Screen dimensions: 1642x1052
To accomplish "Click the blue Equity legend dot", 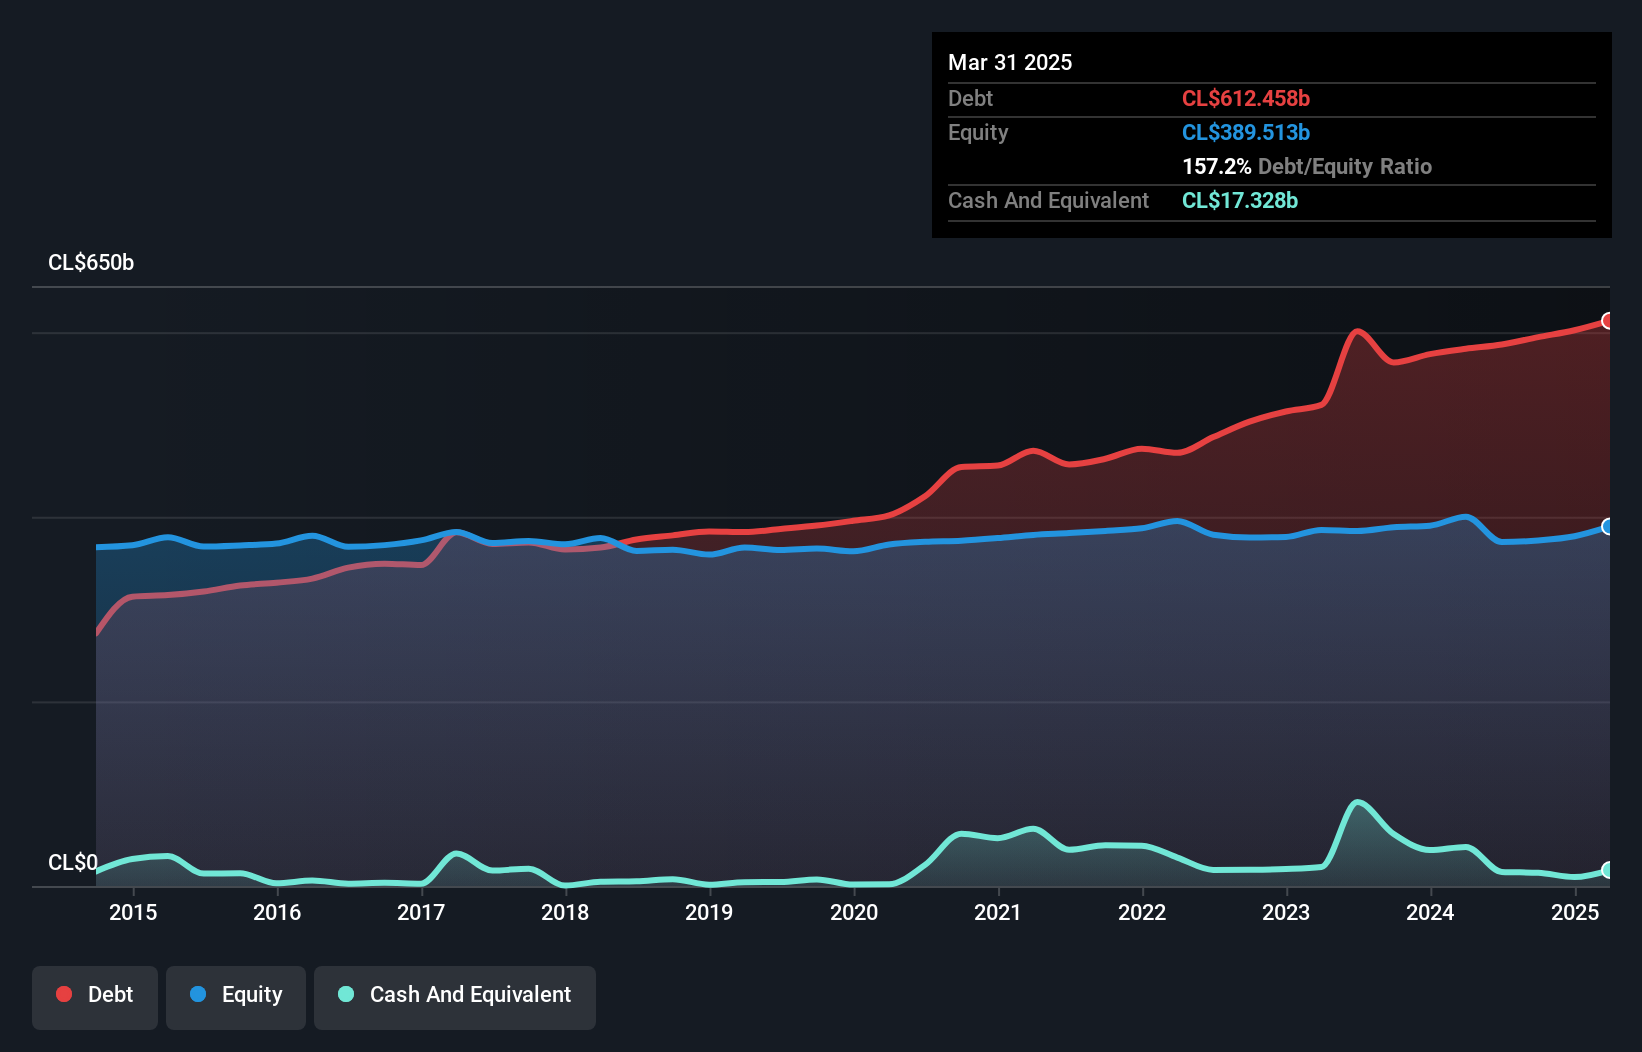I will [198, 994].
